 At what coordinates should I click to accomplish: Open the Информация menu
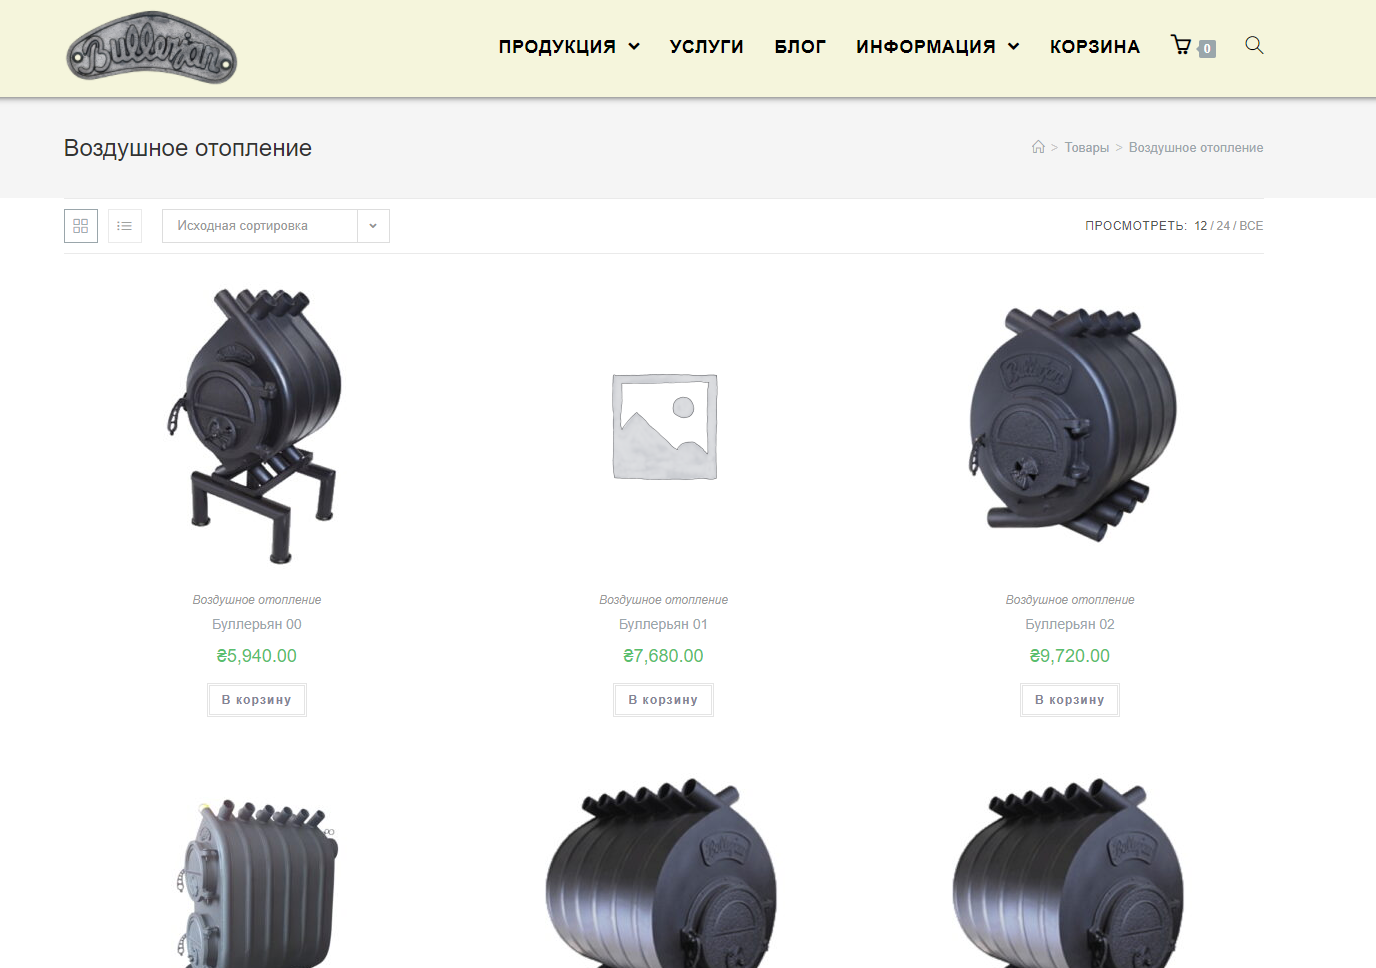(938, 46)
